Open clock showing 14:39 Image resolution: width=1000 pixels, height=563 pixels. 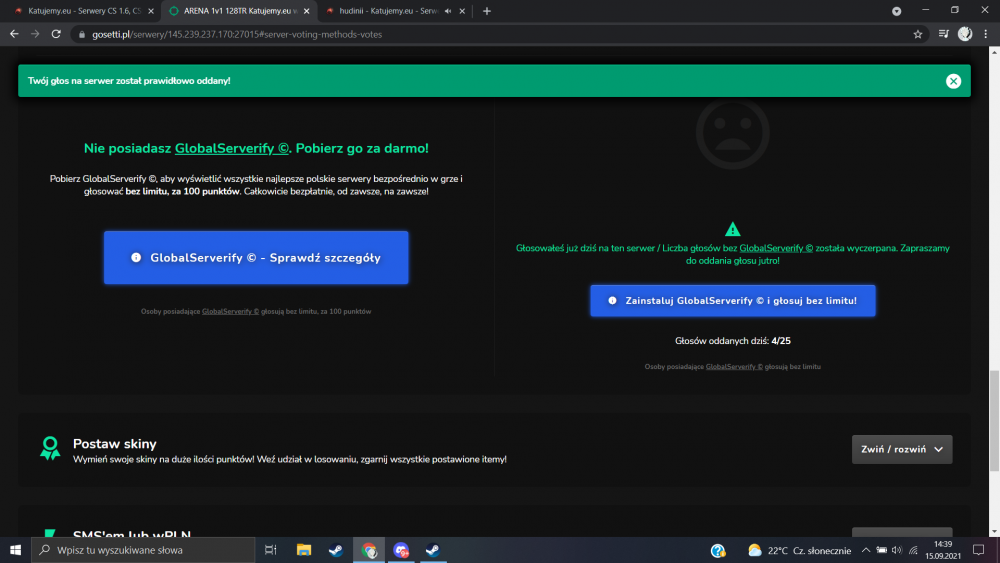943,550
